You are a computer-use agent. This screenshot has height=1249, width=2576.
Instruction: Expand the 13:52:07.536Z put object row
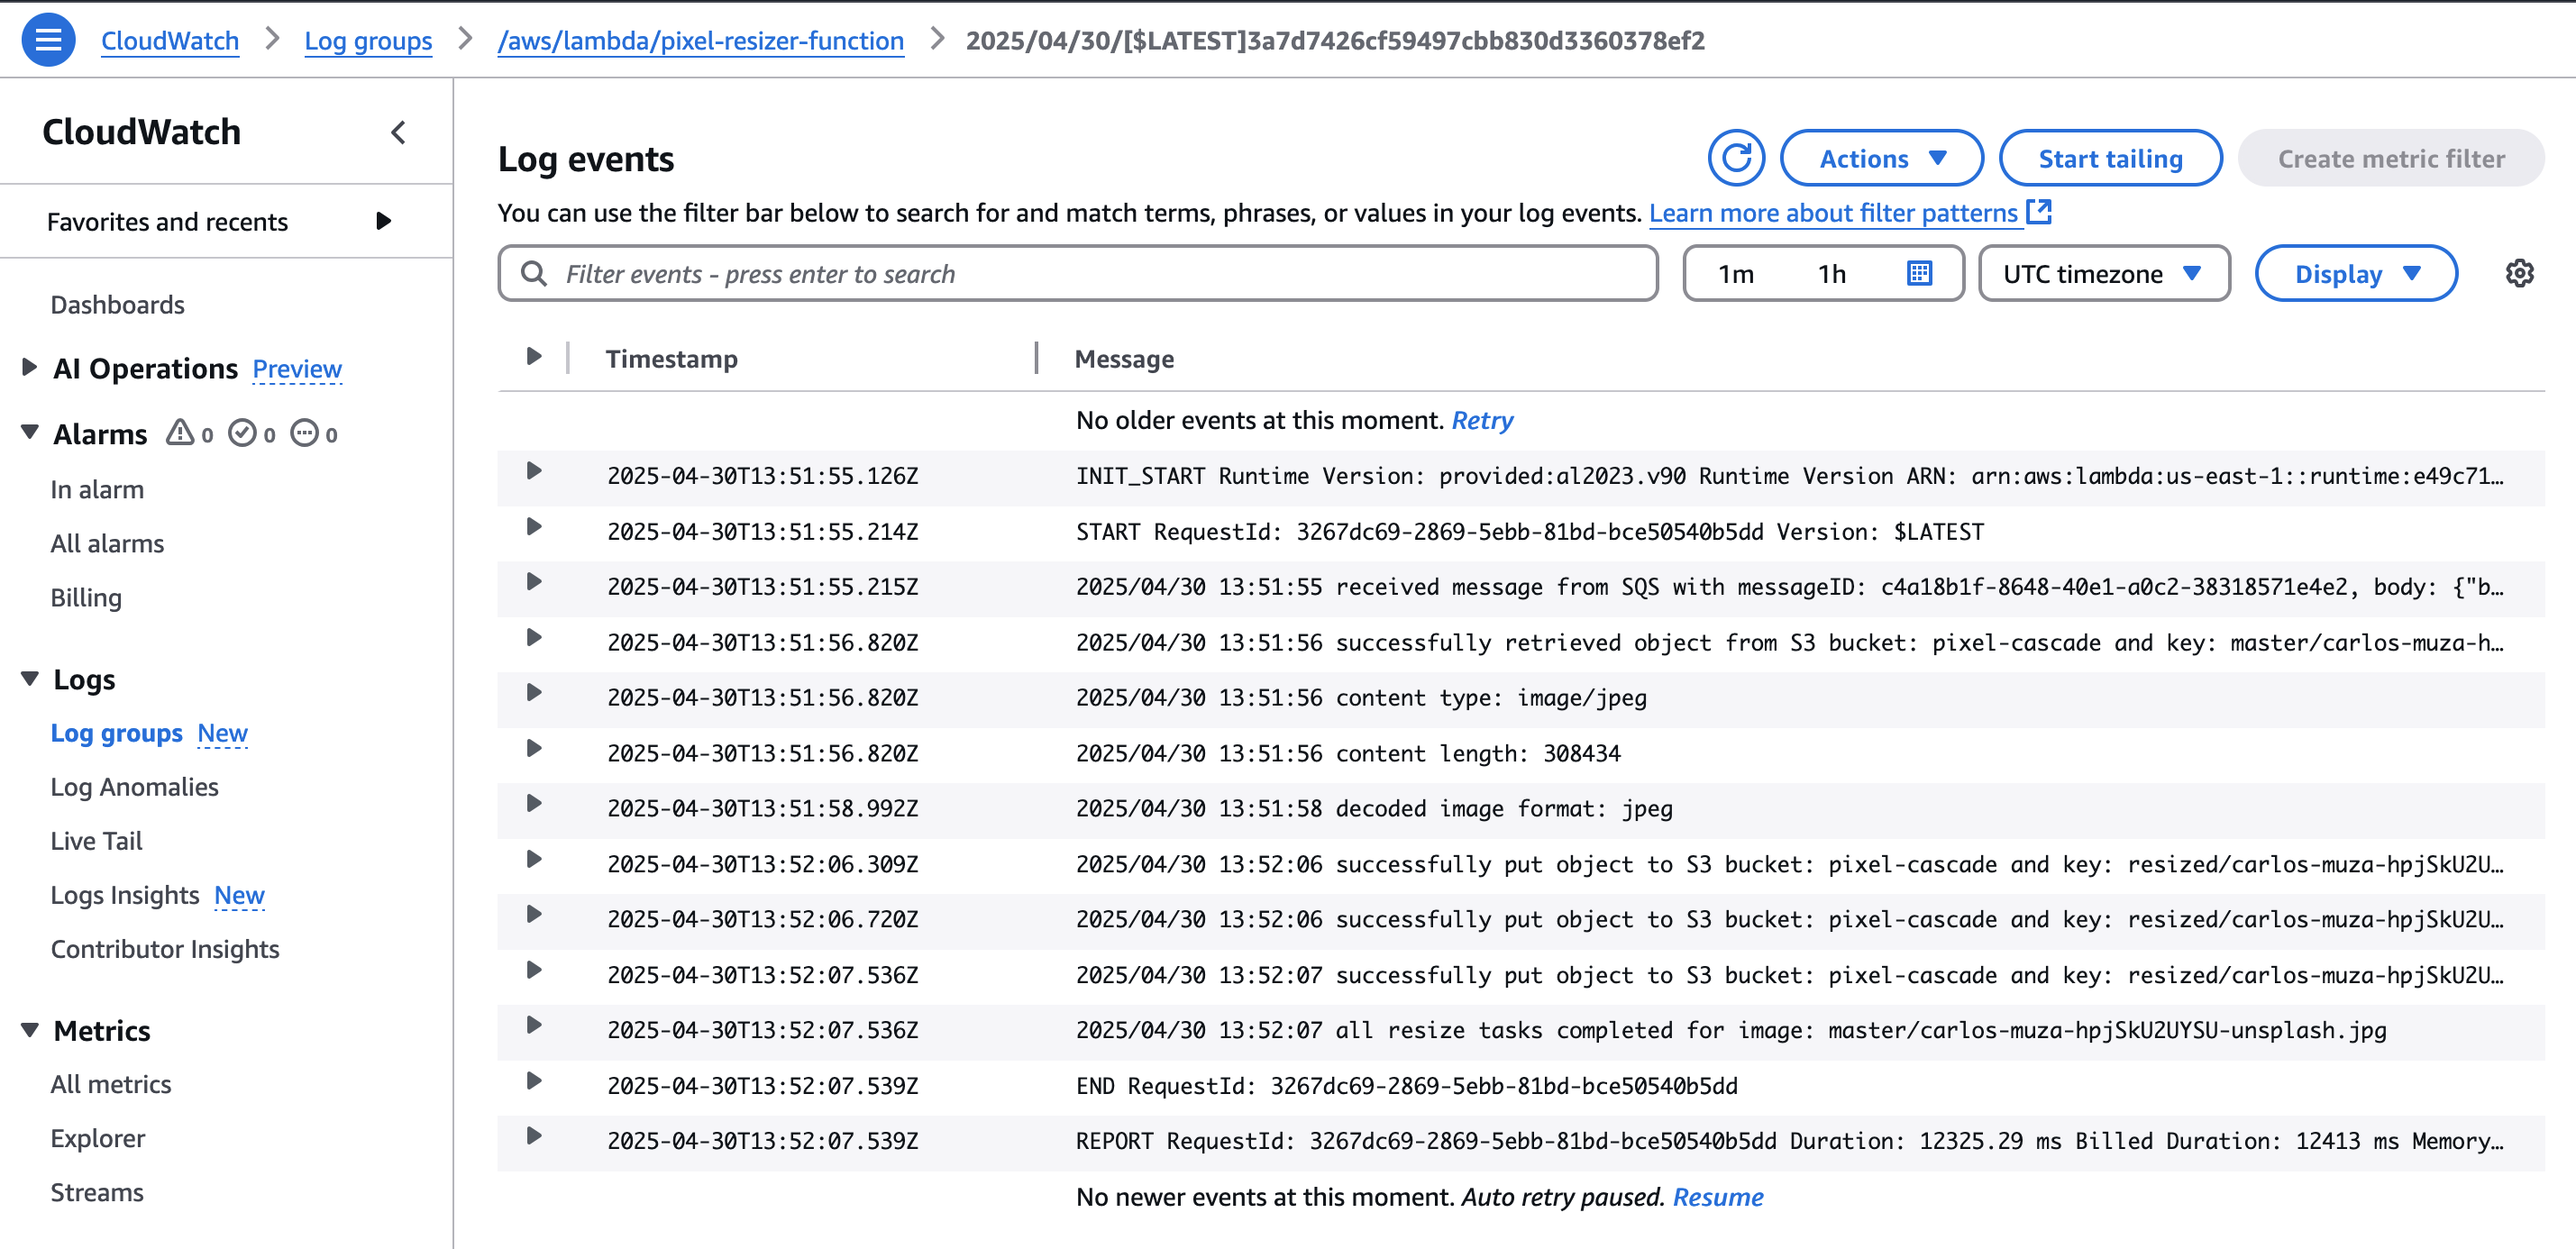534,971
